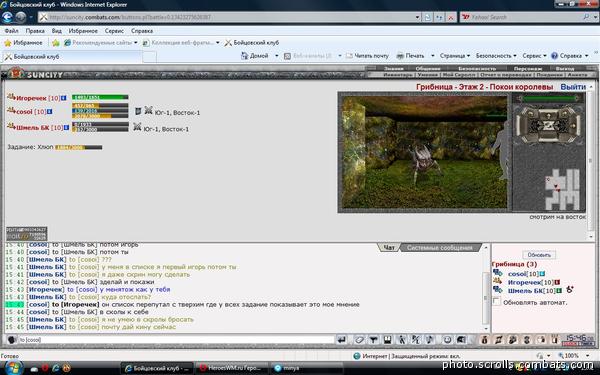600x375 pixels.
Task: Click the Windows Start button
Action: [13, 368]
